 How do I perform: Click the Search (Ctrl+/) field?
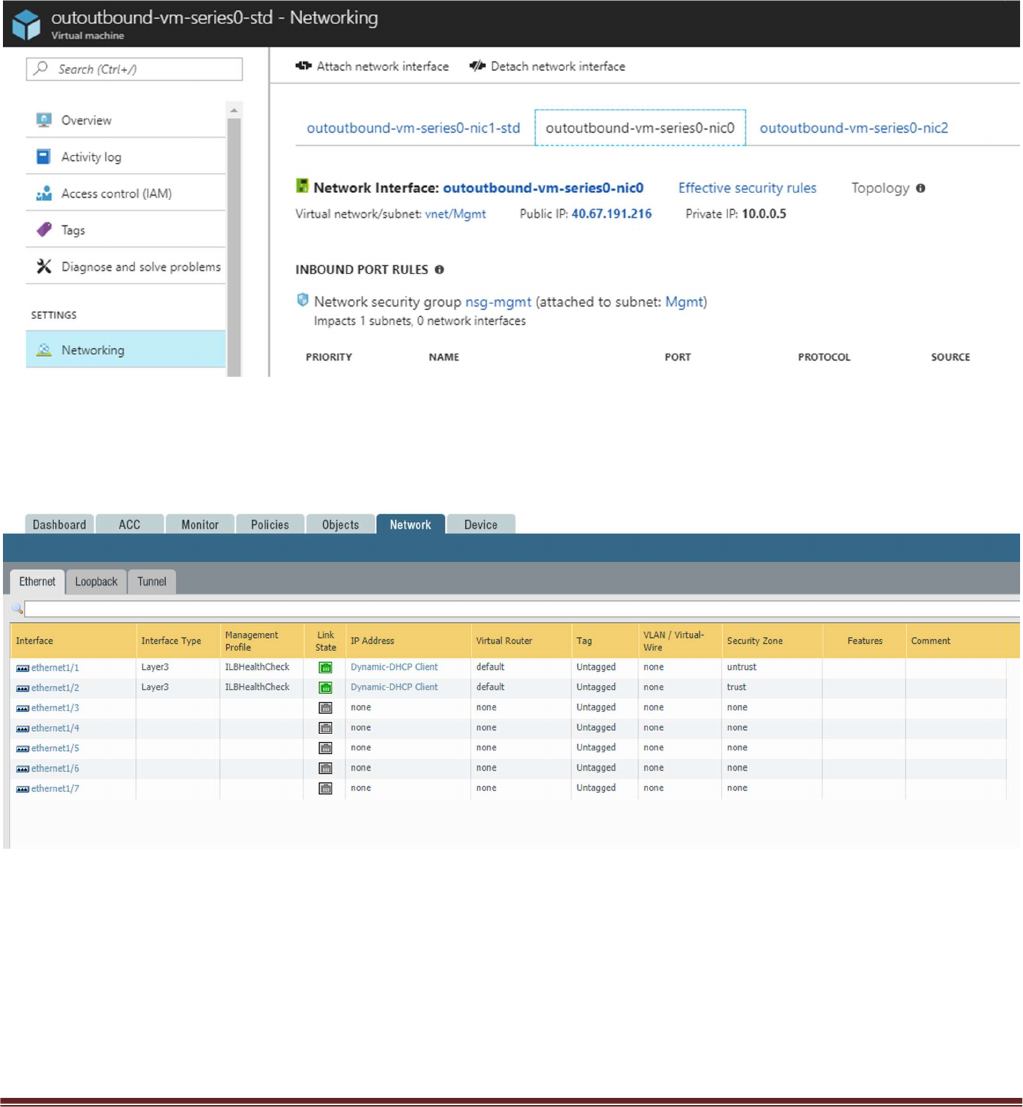[134, 69]
